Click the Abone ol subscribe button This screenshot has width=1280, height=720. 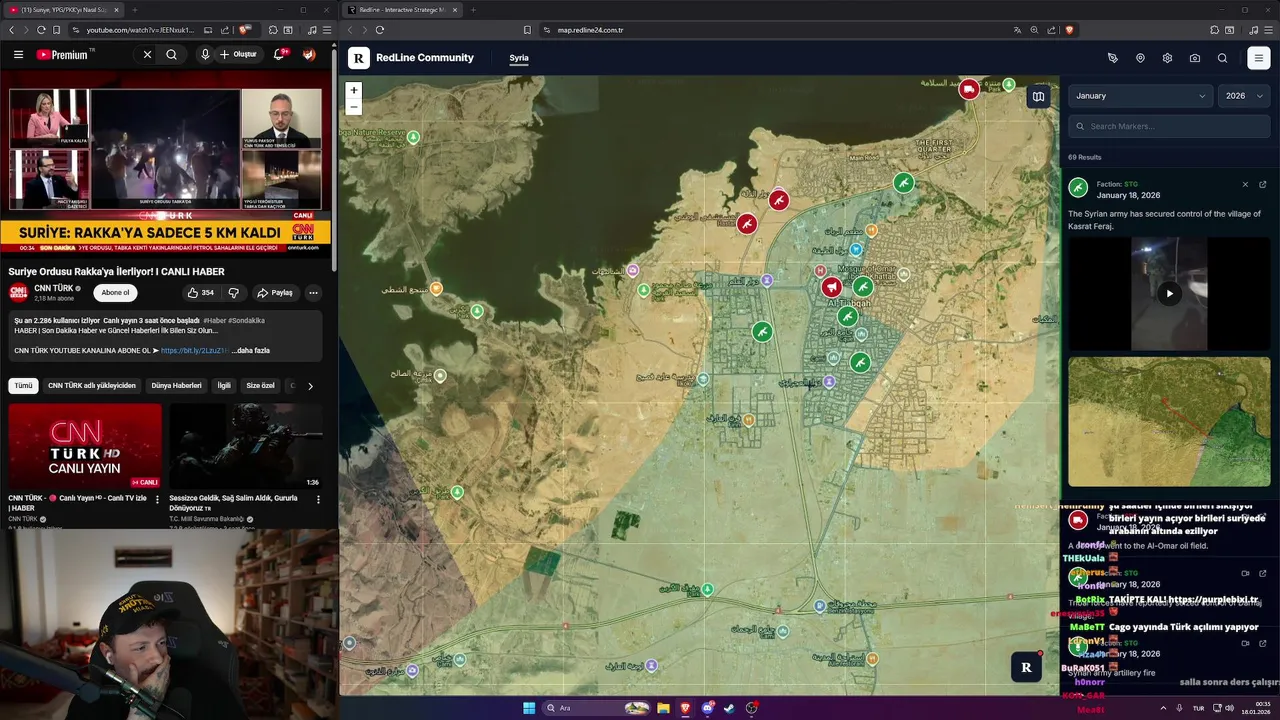[x=115, y=293]
